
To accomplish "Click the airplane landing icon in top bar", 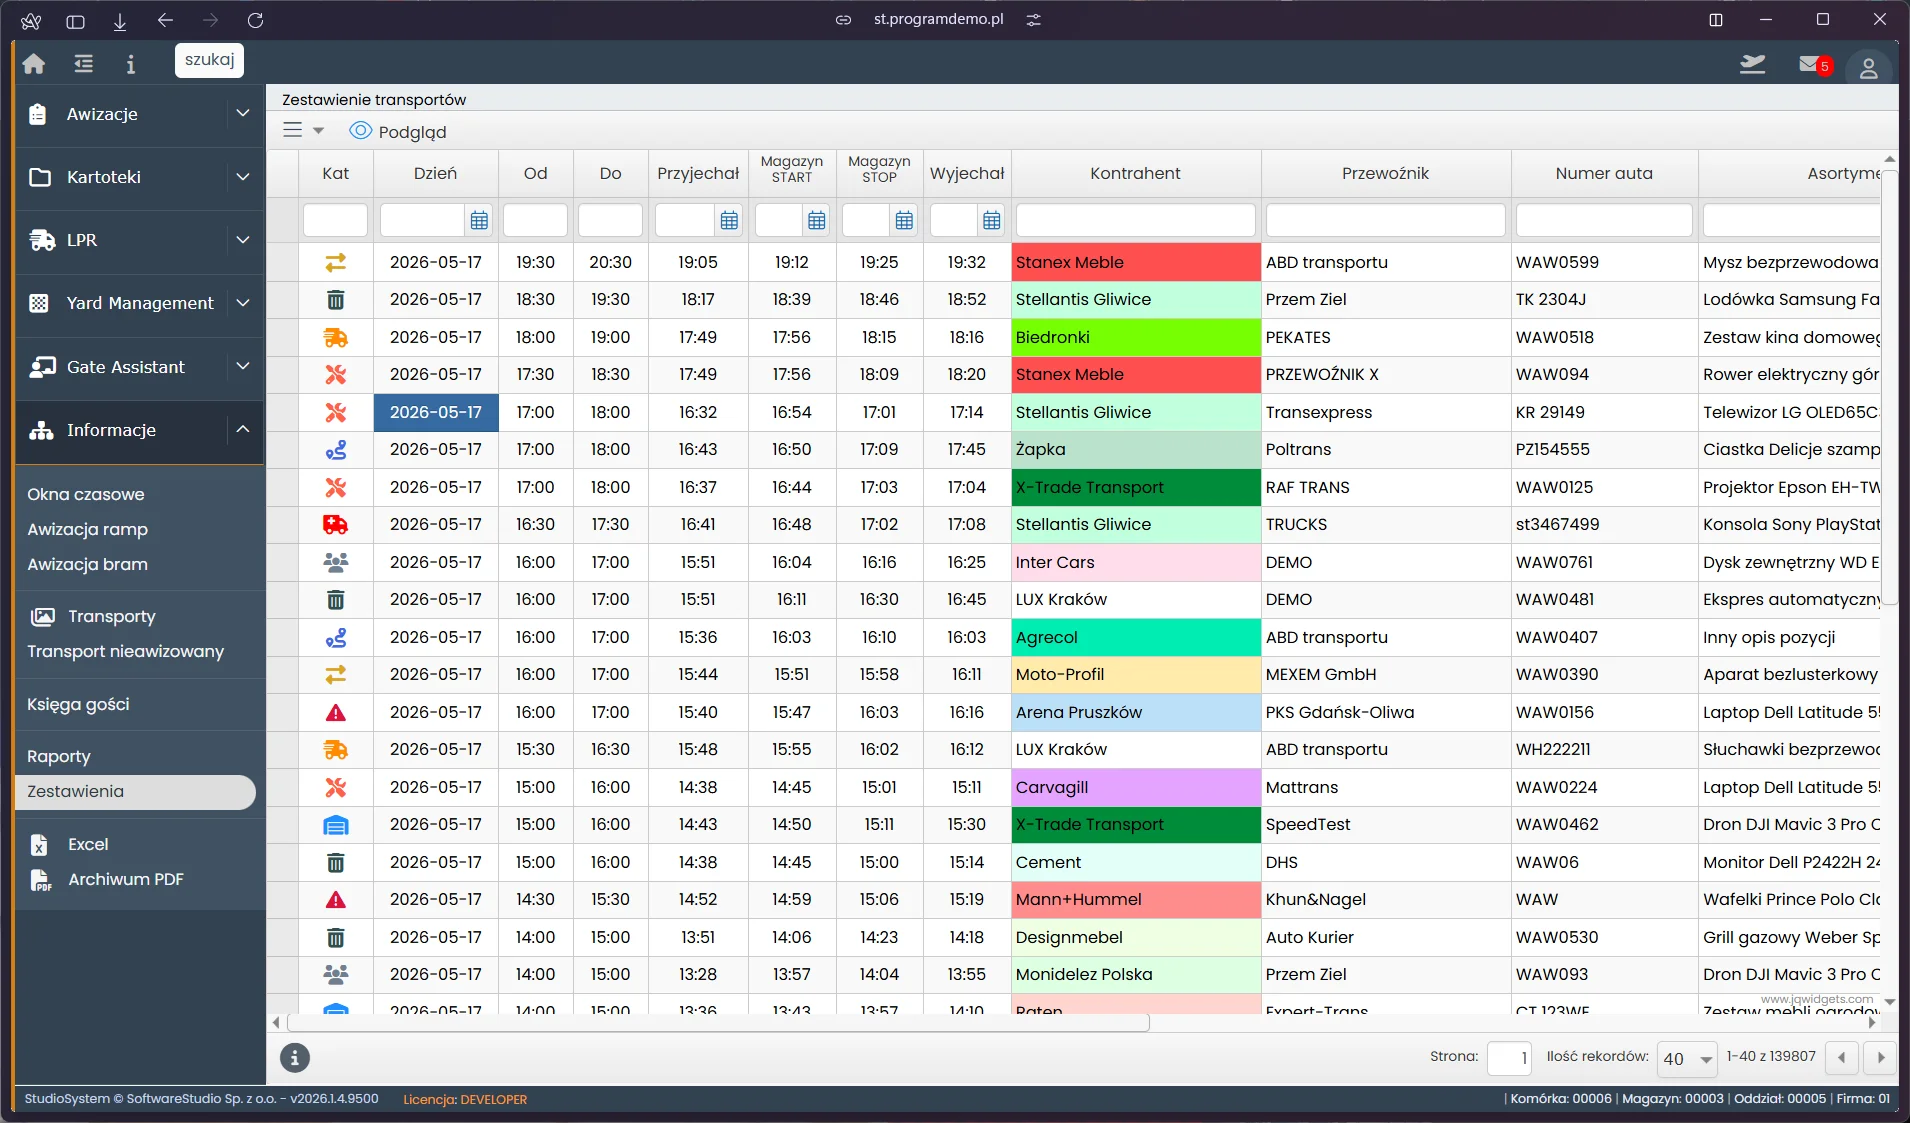I will 1752,65.
